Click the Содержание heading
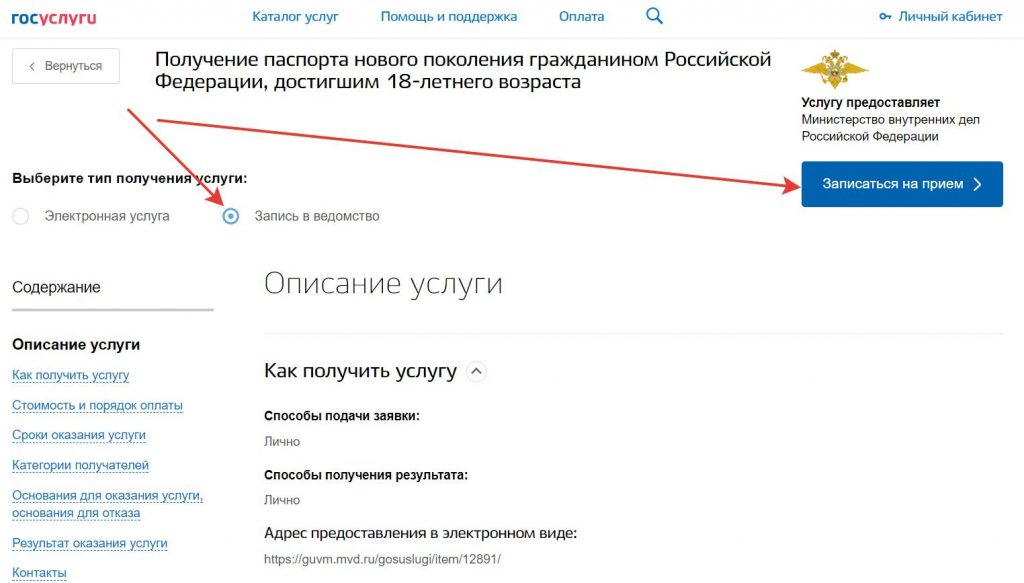1024x583 pixels. (x=56, y=287)
